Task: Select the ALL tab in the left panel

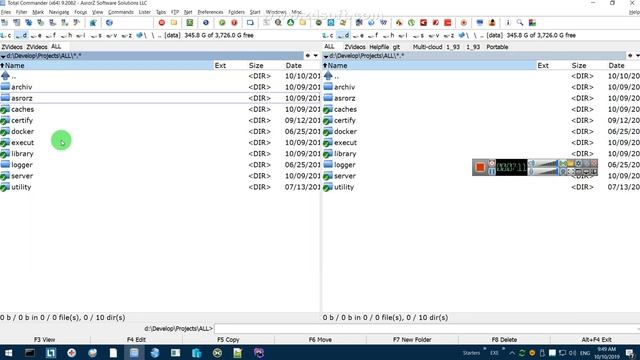Action: coord(56,47)
